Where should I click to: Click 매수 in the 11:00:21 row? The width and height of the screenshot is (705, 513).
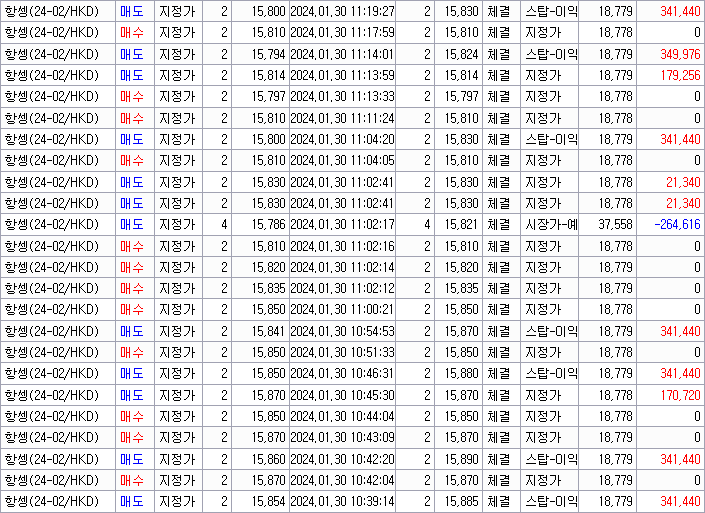point(132,310)
